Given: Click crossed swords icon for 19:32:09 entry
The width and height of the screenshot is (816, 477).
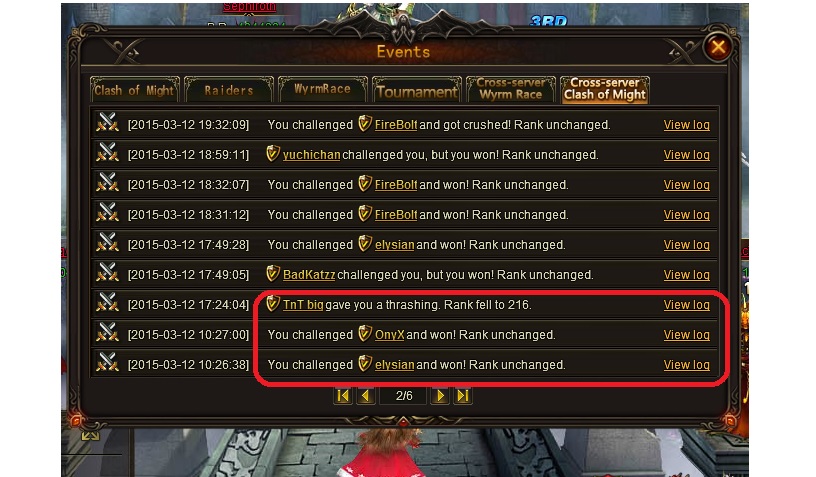Looking at the screenshot, I should click(x=108, y=123).
